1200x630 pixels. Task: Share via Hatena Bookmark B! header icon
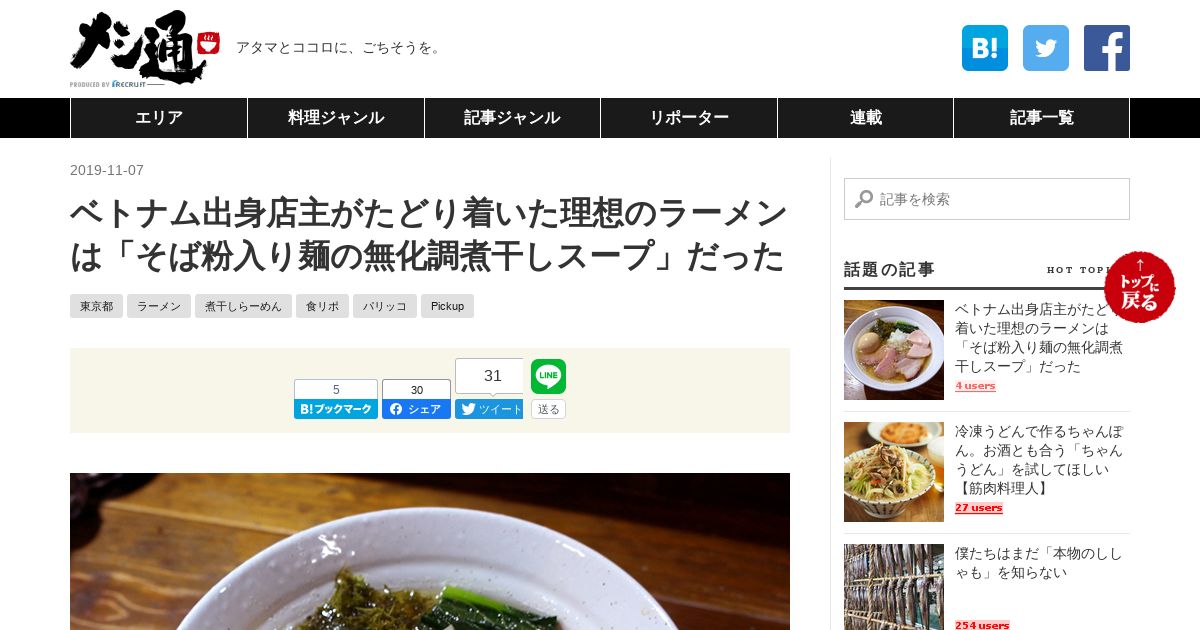point(985,48)
